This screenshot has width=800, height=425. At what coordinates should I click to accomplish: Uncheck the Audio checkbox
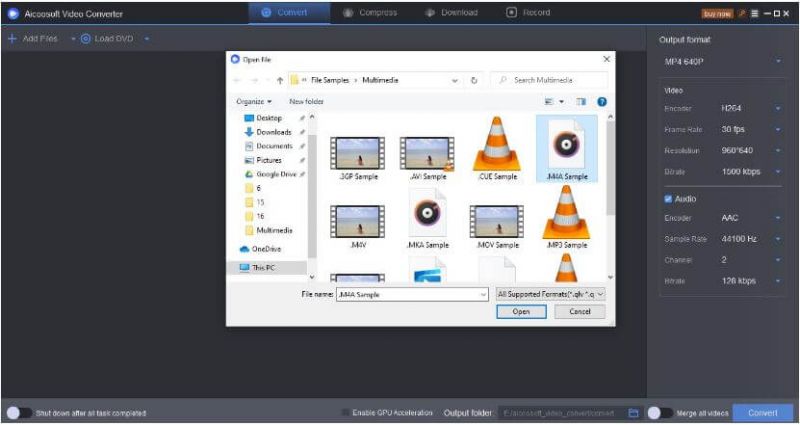[x=668, y=199]
